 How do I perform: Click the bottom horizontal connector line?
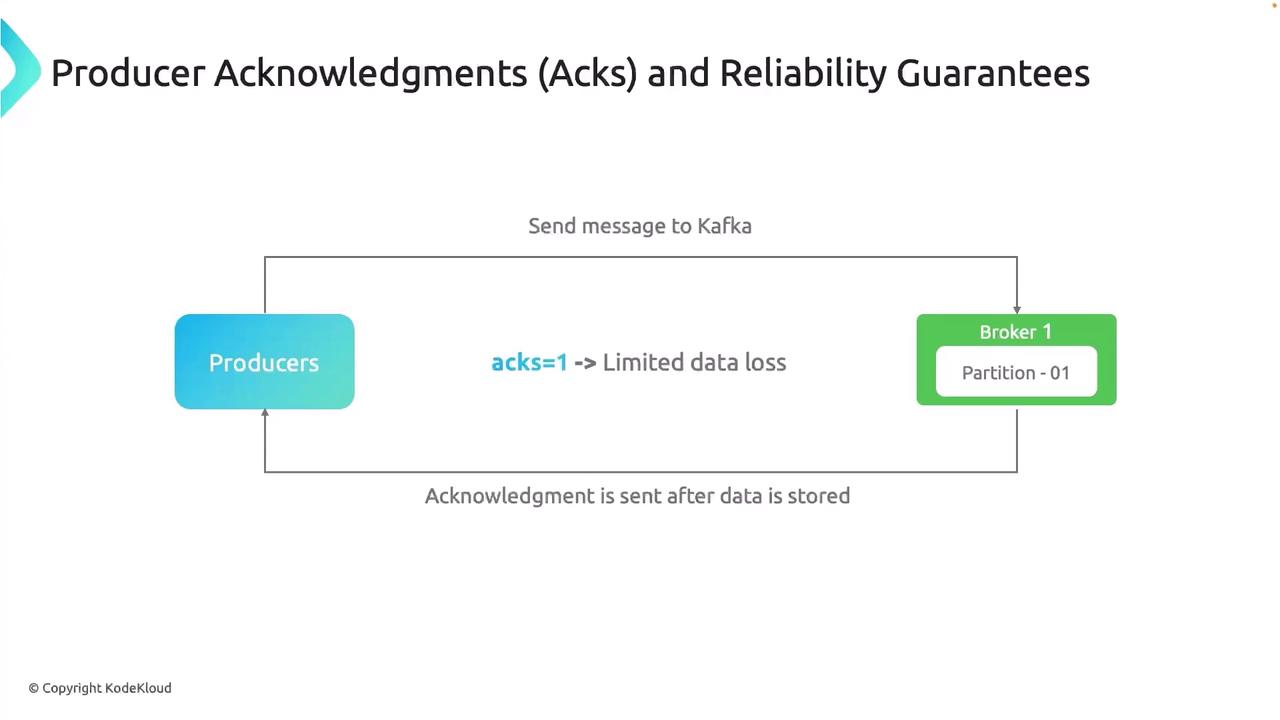pos(640,472)
